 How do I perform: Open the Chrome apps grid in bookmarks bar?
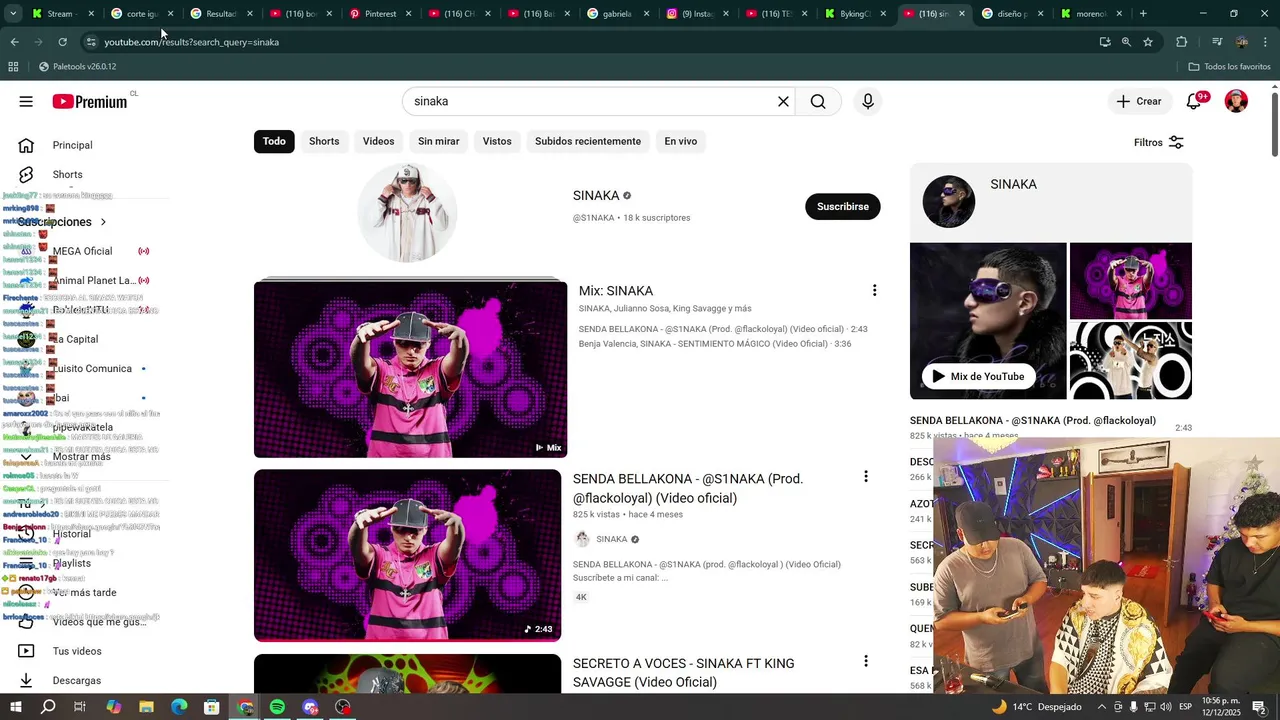coord(13,67)
